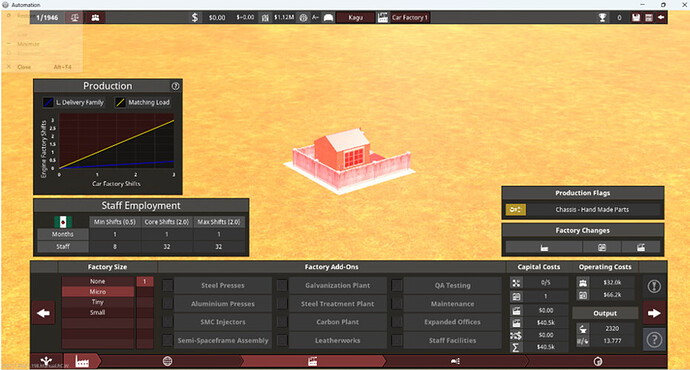Click the floppy disk save icon

(x=635, y=18)
